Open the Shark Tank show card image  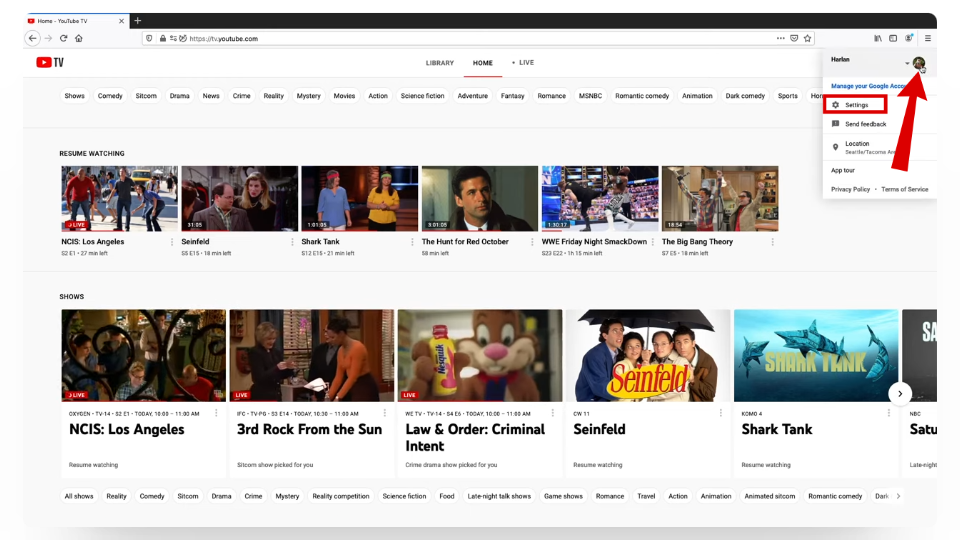click(816, 355)
